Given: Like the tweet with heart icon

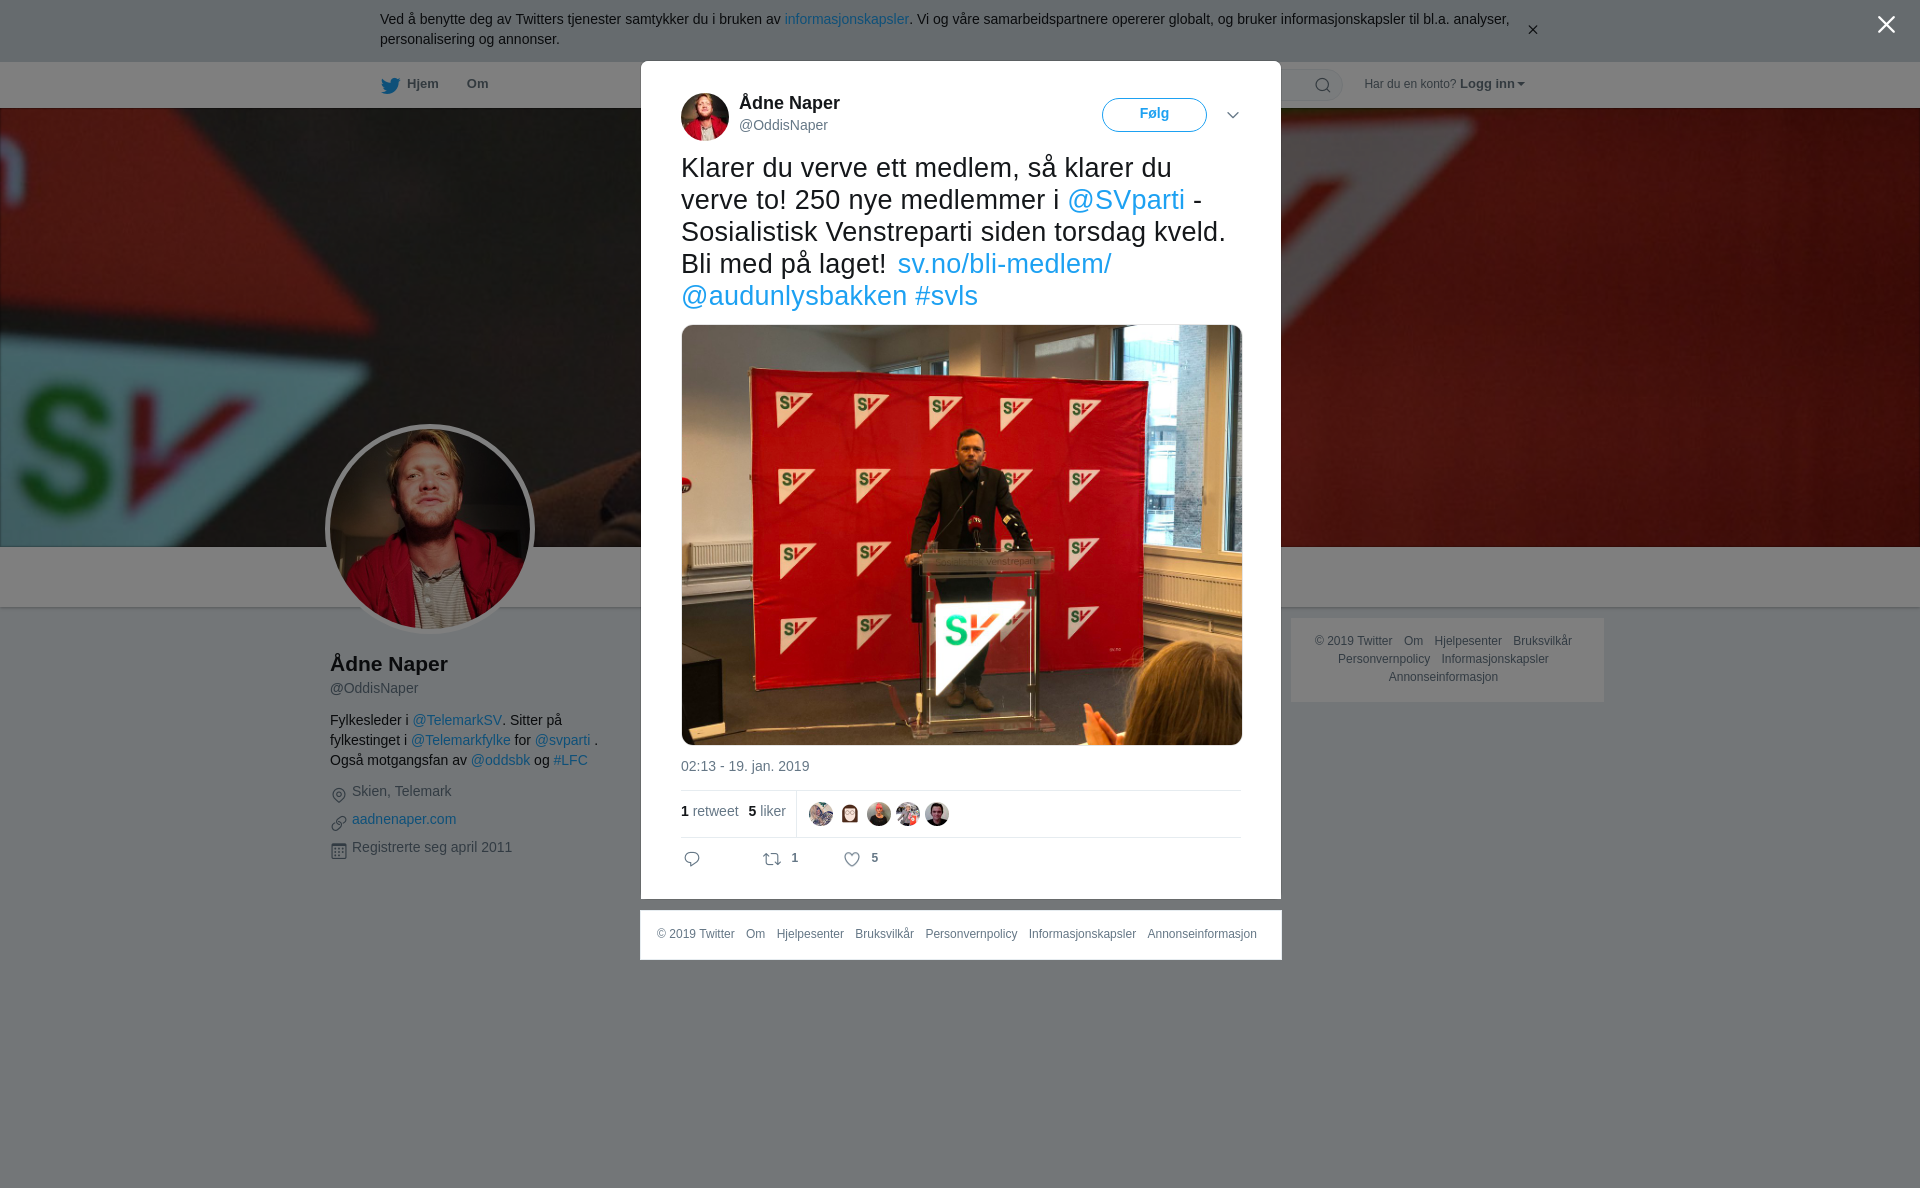Looking at the screenshot, I should [852, 859].
